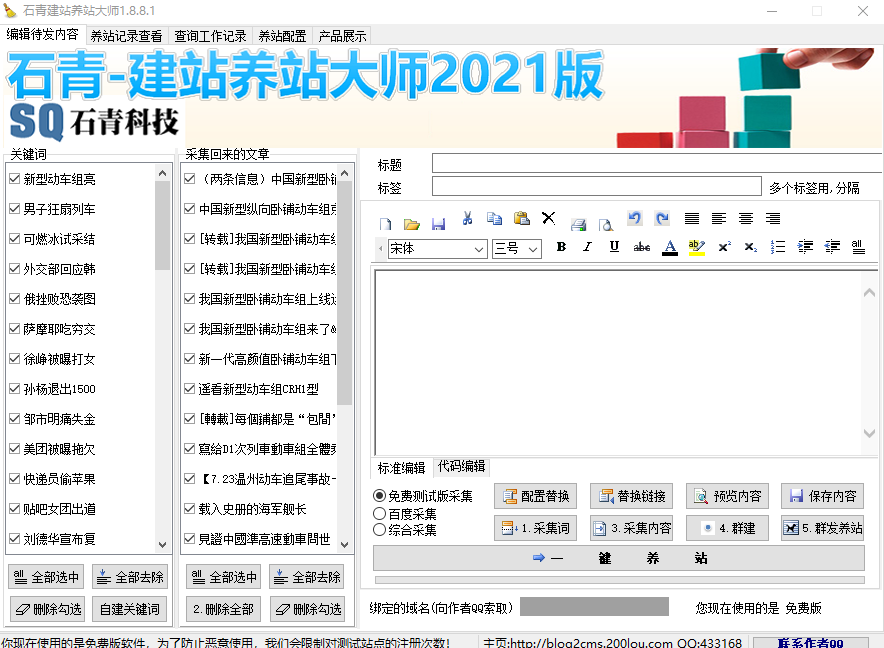The width and height of the screenshot is (884, 648).
Task: Click the paste clipboard icon
Action: [x=521, y=218]
